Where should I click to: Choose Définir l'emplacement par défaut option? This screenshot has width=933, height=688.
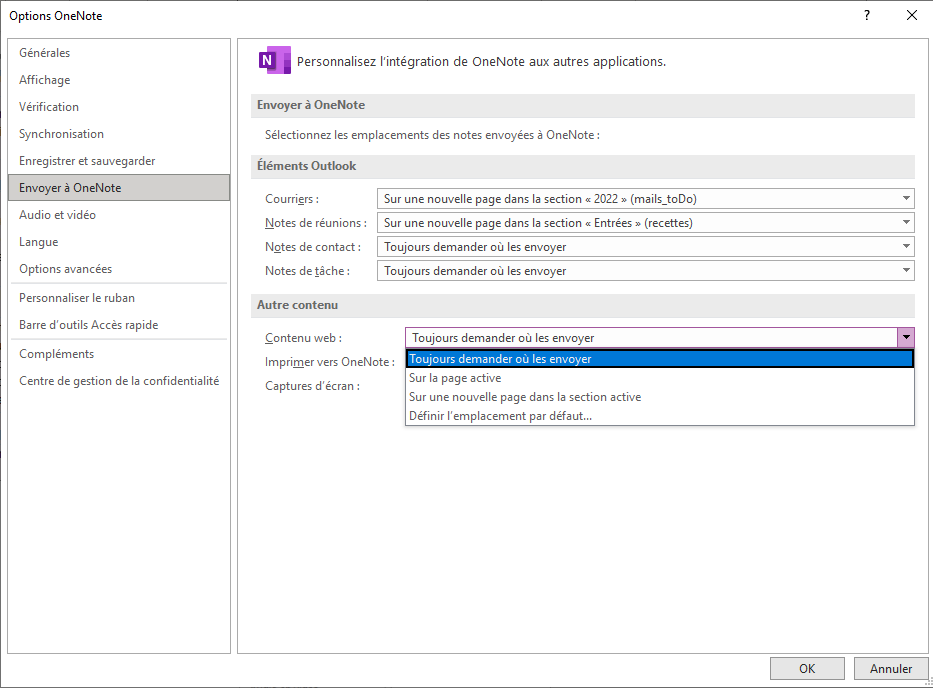[660, 416]
